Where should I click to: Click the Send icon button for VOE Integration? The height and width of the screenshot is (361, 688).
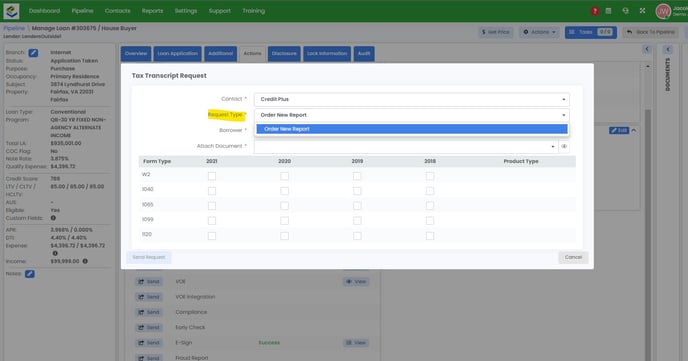tap(149, 297)
